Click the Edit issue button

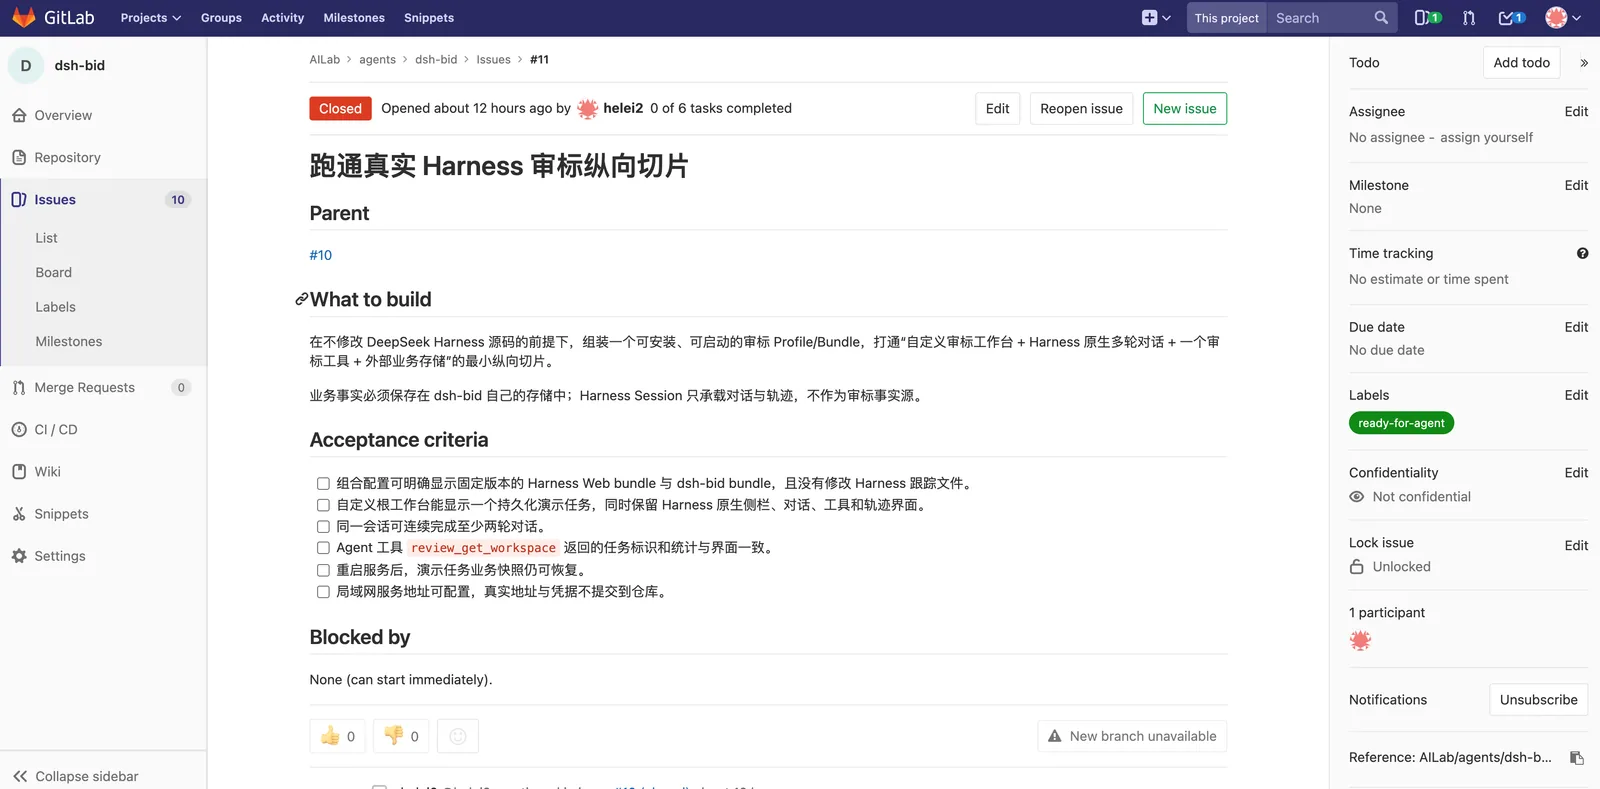coord(997,108)
